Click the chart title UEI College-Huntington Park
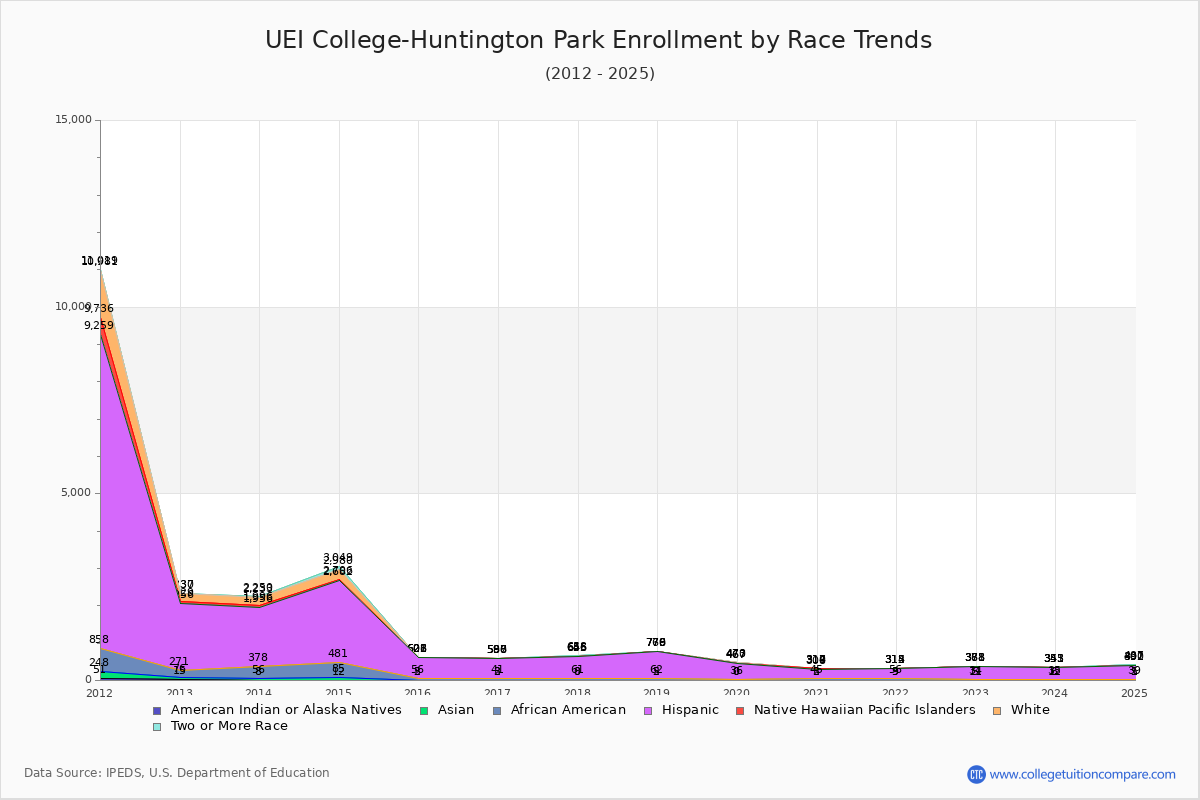The image size is (1200, 800). (x=598, y=40)
